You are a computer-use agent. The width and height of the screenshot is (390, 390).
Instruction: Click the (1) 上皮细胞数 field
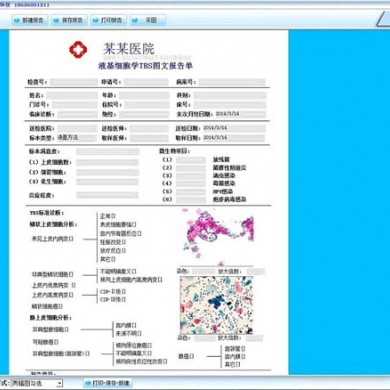[x=107, y=162]
